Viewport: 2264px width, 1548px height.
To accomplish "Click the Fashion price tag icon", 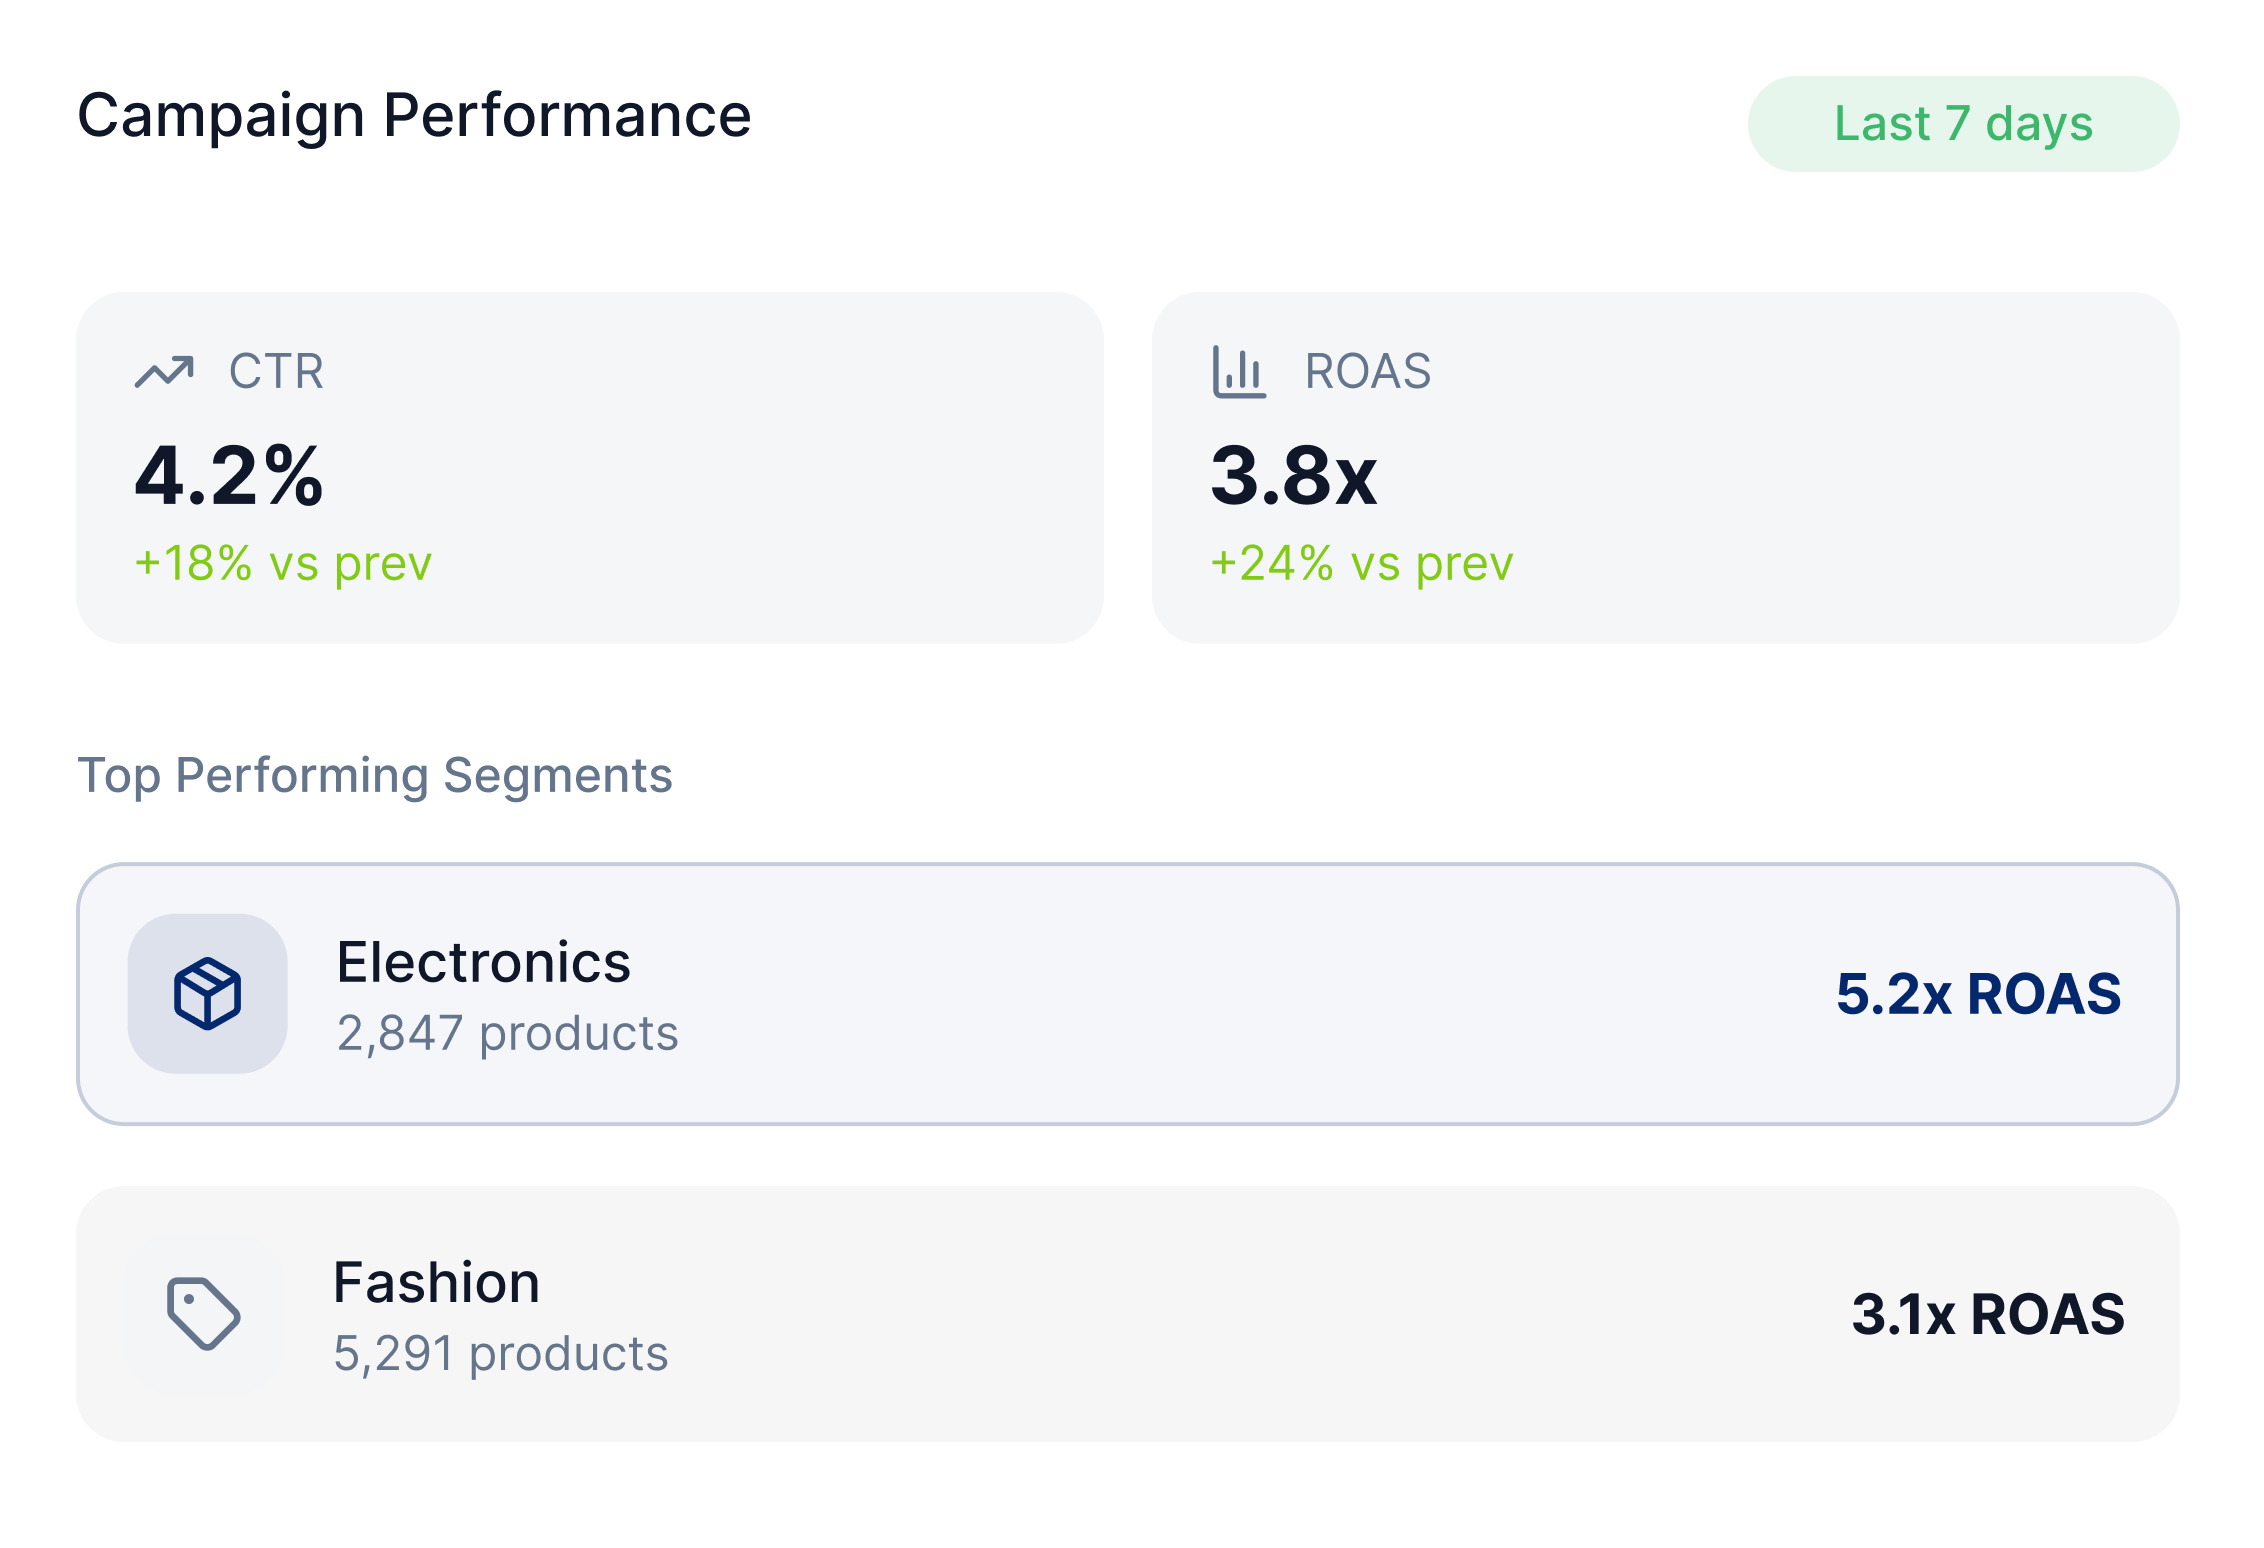I will point(204,1313).
